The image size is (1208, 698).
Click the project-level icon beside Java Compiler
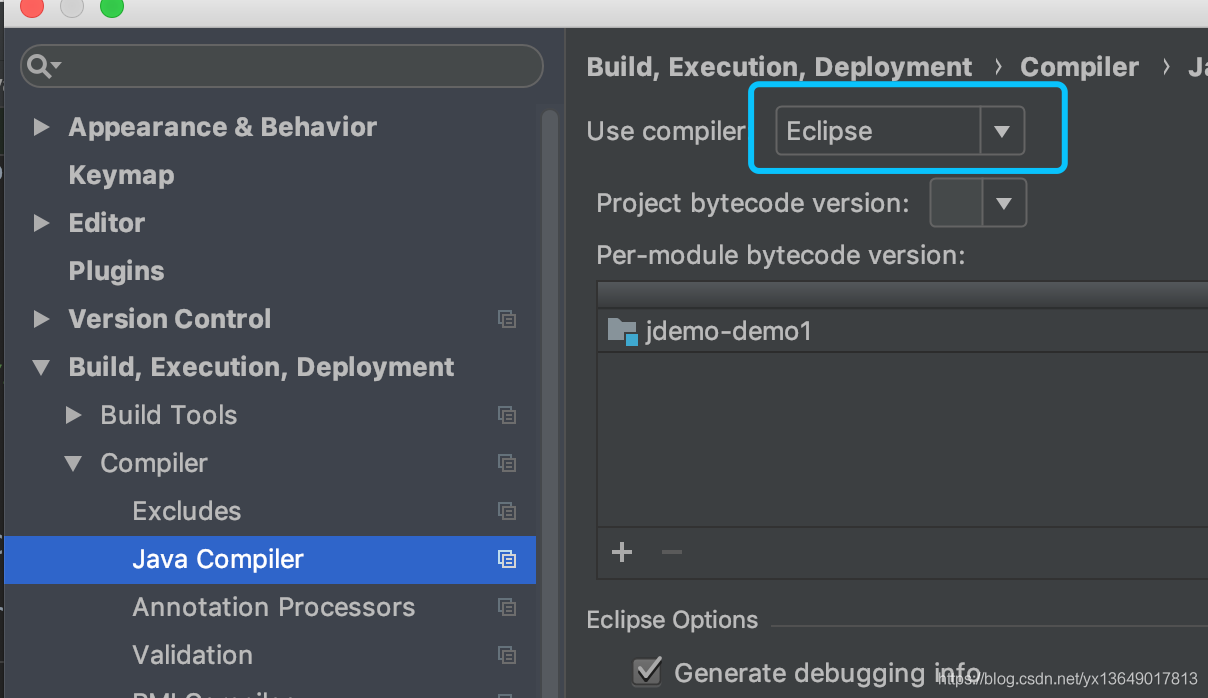tap(507, 559)
